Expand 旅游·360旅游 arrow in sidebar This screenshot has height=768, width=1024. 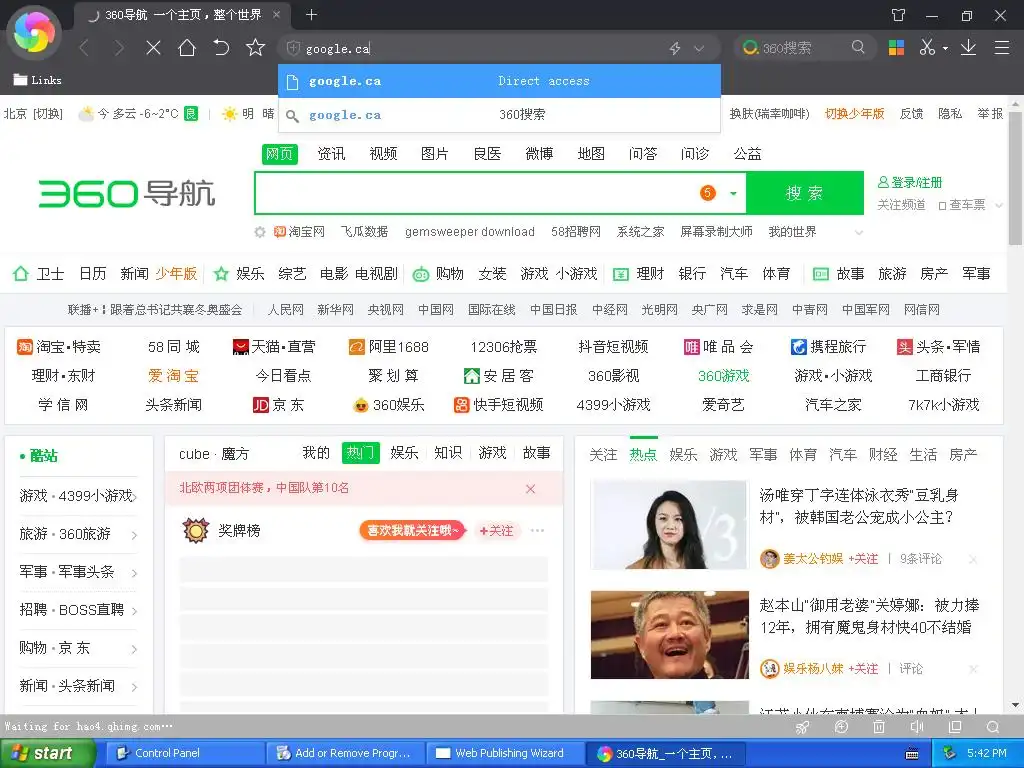(134, 536)
